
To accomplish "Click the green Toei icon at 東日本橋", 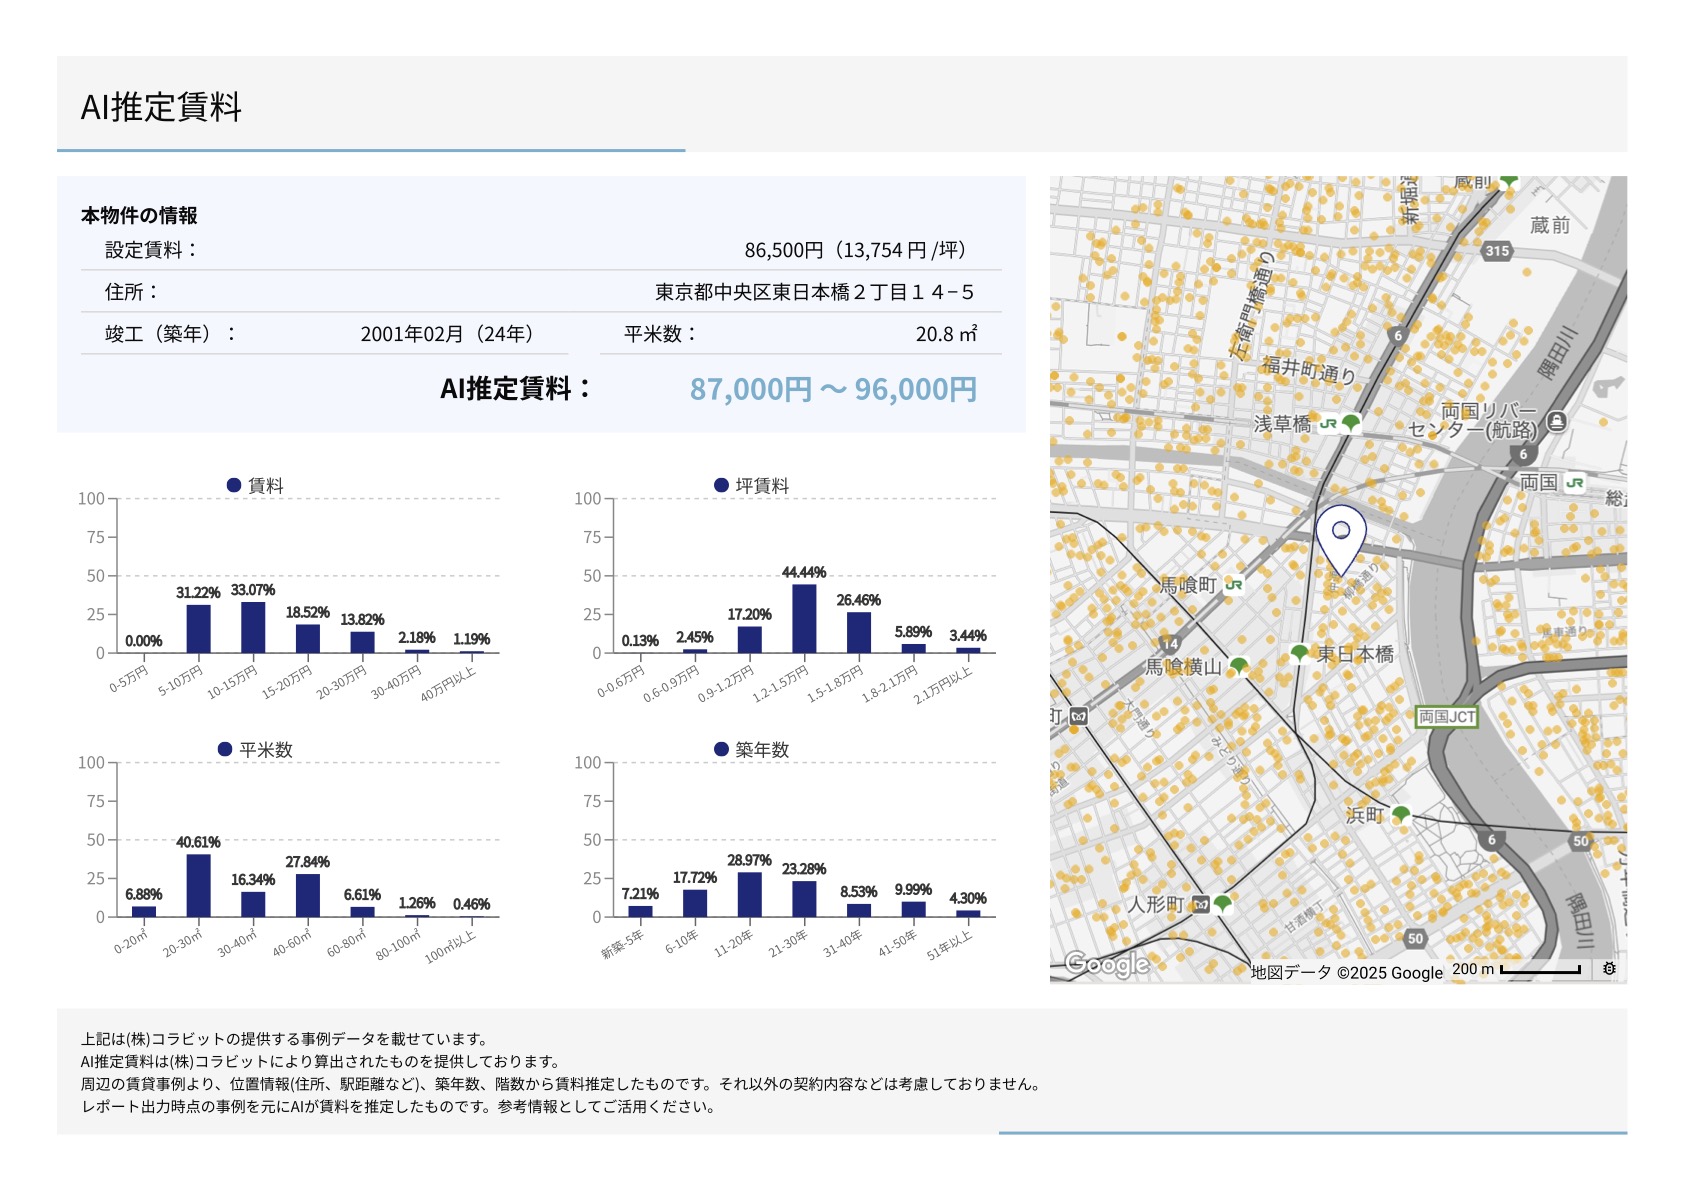I will point(1299,653).
